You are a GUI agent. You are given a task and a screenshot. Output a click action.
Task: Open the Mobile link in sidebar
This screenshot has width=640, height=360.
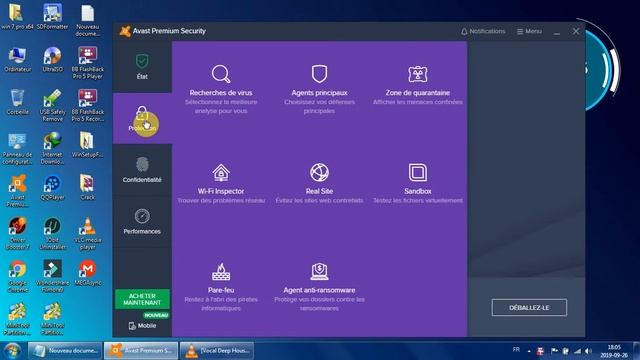pyautogui.click(x=142, y=326)
